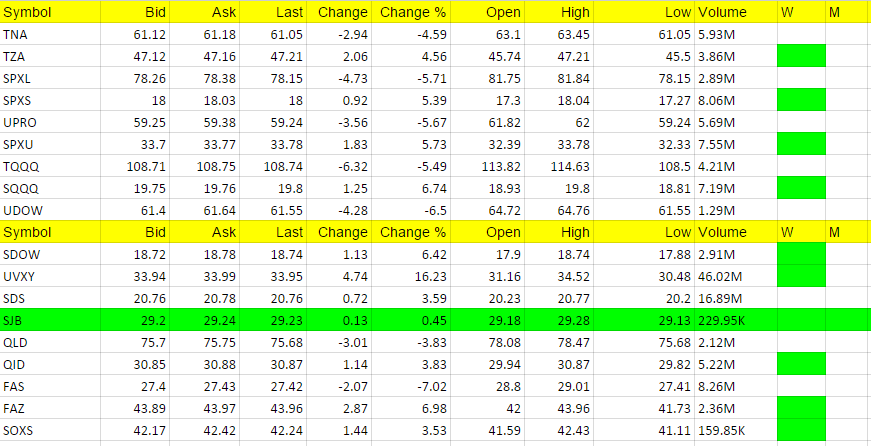Viewport: 871px width, 446px height.
Task: Click the green W cell for TZA
Action: click(802, 56)
